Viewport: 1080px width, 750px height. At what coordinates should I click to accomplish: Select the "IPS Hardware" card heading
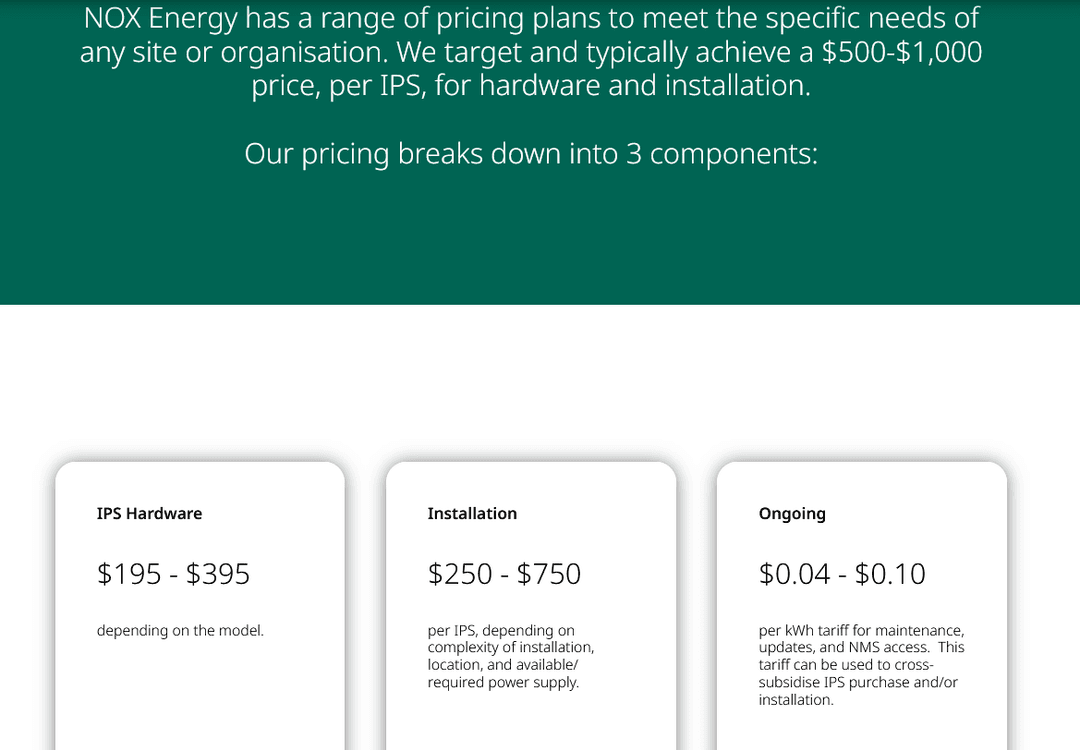[x=149, y=514]
